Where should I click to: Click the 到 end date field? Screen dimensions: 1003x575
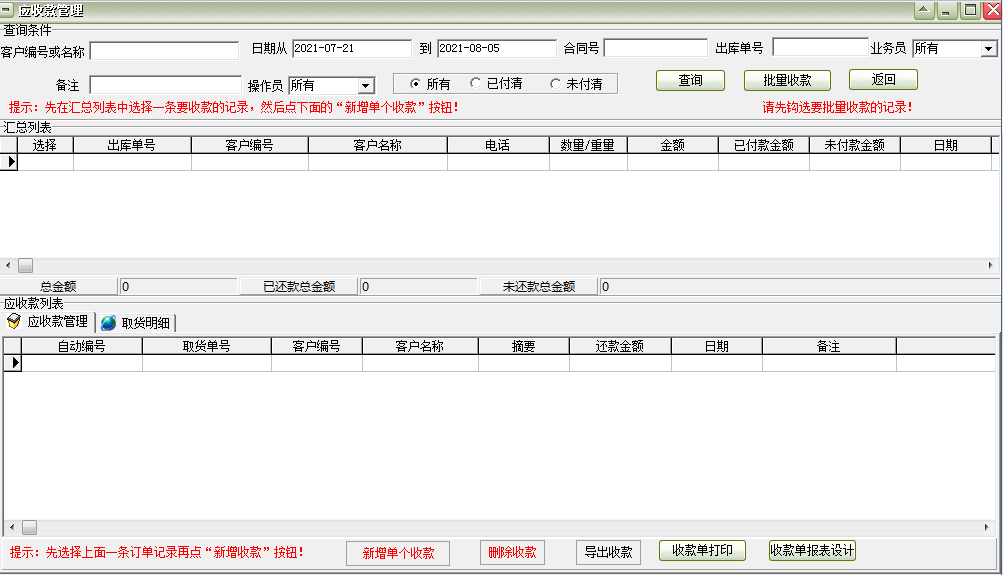click(497, 49)
